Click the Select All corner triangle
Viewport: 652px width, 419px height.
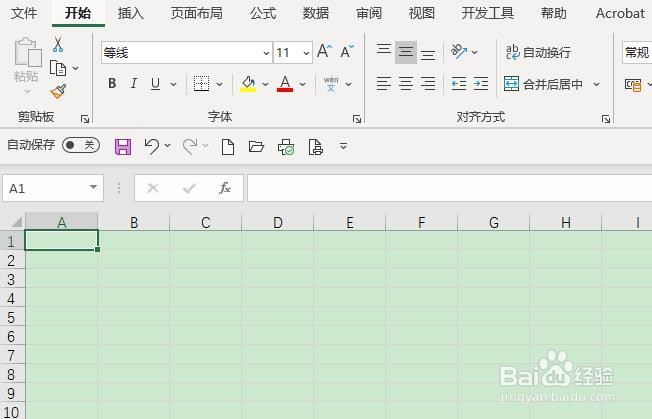click(16, 222)
